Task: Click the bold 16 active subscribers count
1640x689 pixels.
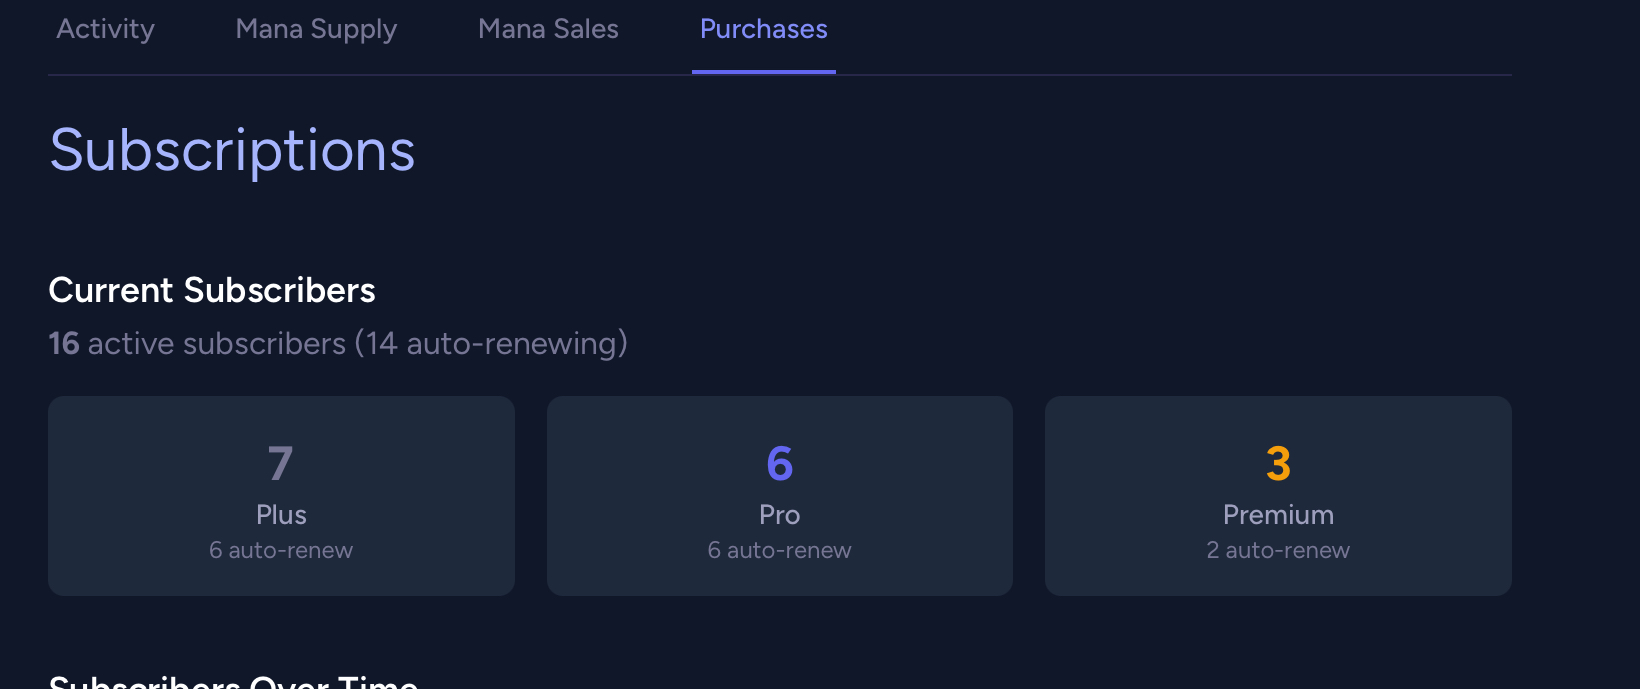Action: click(x=64, y=344)
